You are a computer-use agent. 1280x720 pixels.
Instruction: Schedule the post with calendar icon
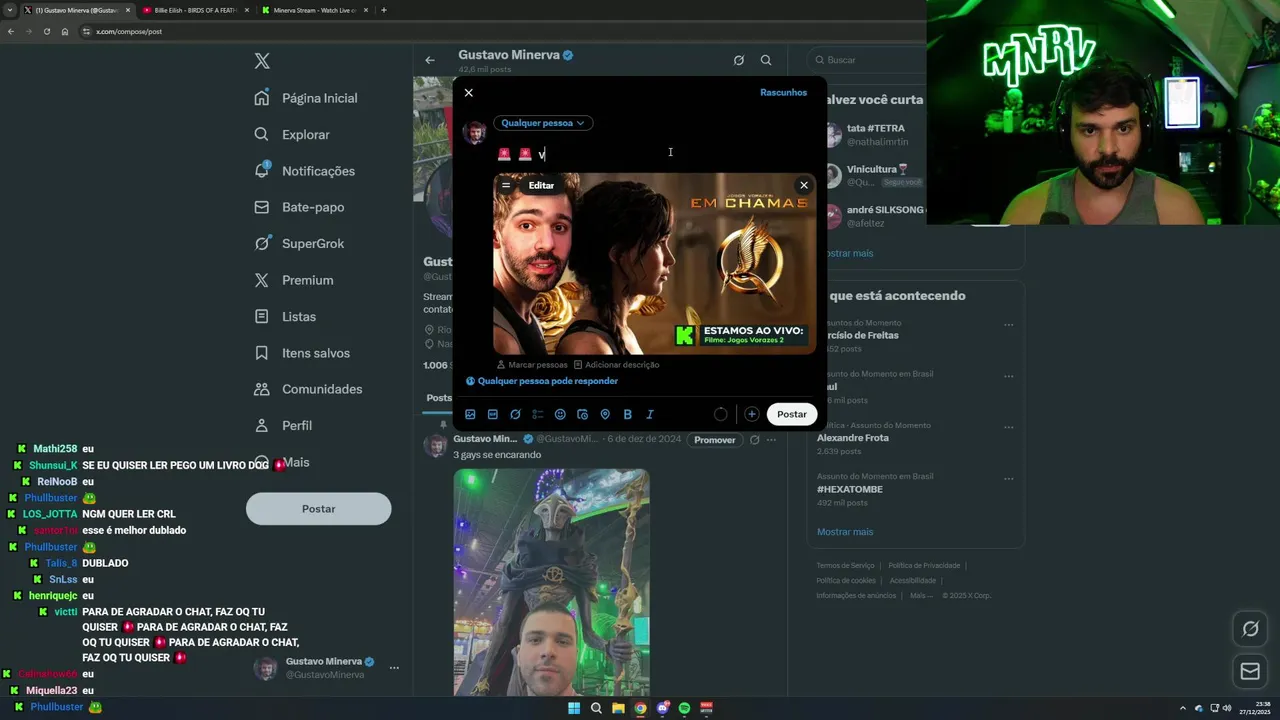583,414
